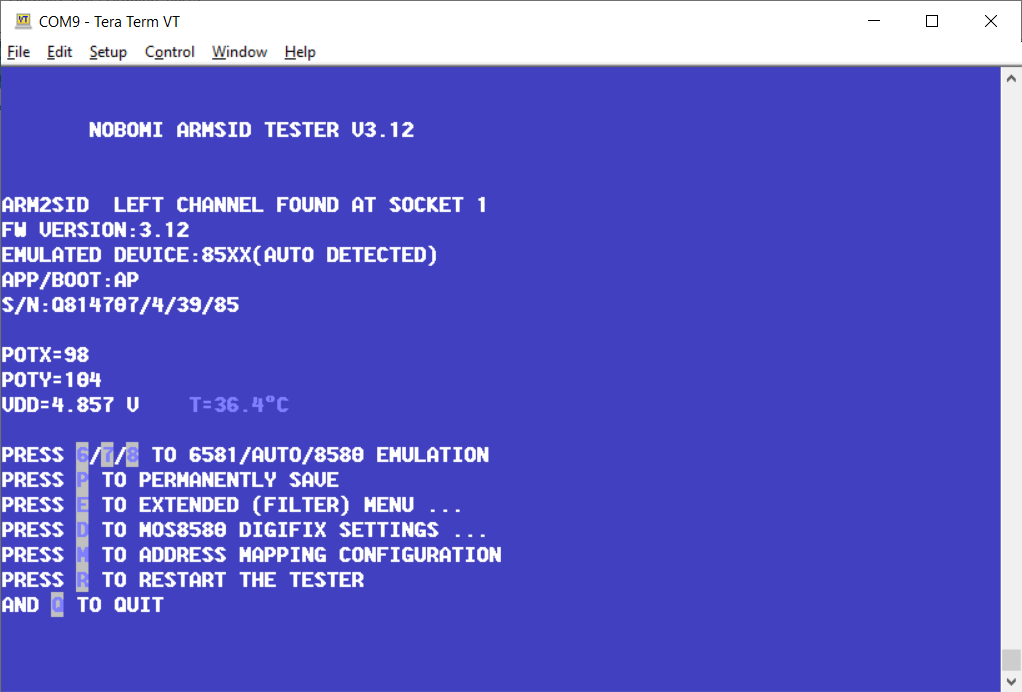
Task: Click the 'TO QUIT' text
Action: point(120,605)
